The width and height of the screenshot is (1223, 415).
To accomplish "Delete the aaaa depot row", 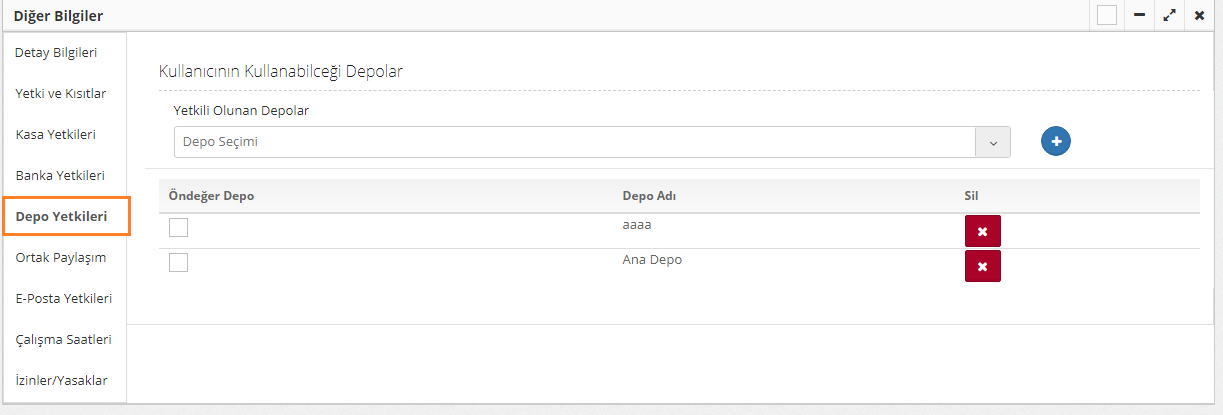I will (982, 231).
